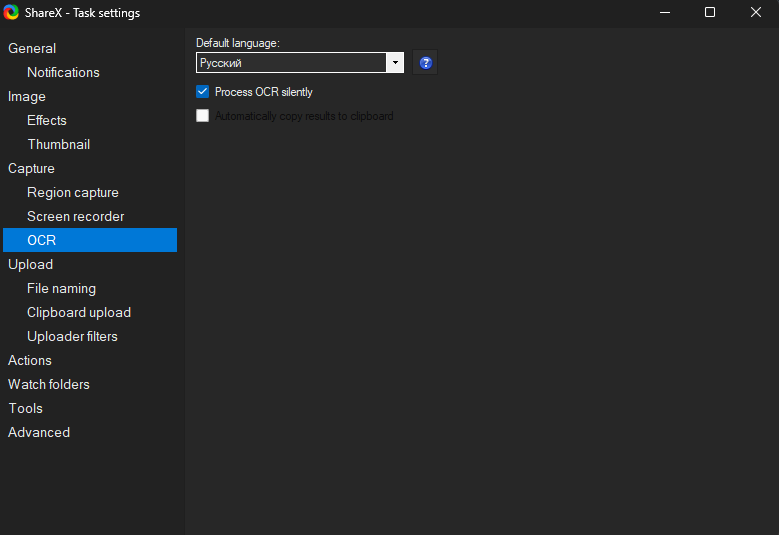
Task: Open the Upload section
Action: tap(30, 264)
